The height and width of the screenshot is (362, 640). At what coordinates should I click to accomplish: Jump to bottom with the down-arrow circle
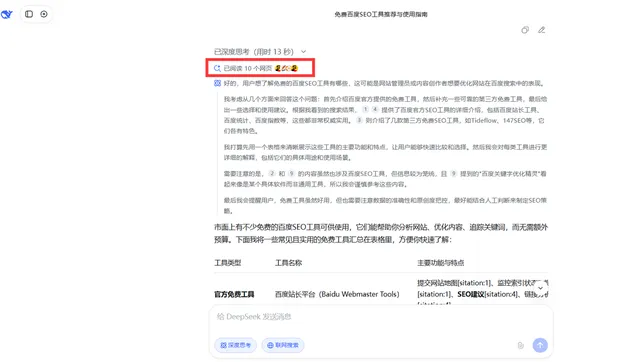(x=540, y=288)
